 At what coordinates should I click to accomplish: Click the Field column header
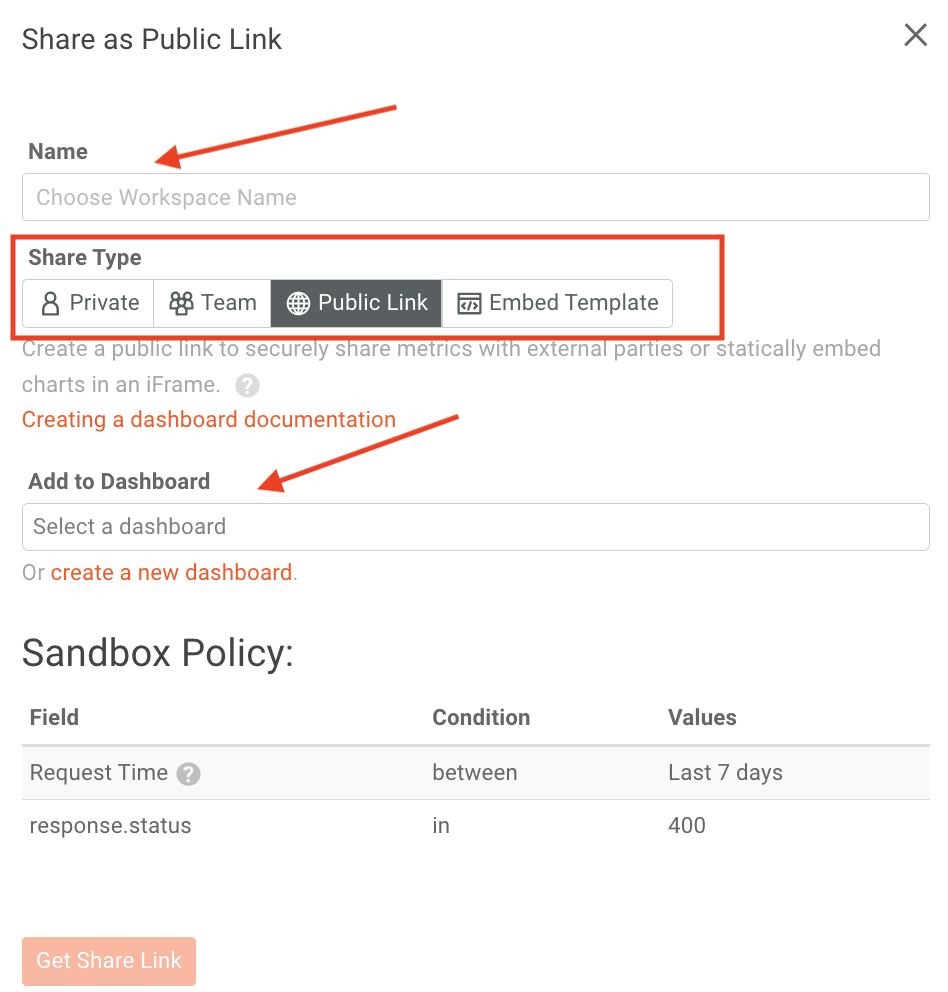click(x=54, y=718)
